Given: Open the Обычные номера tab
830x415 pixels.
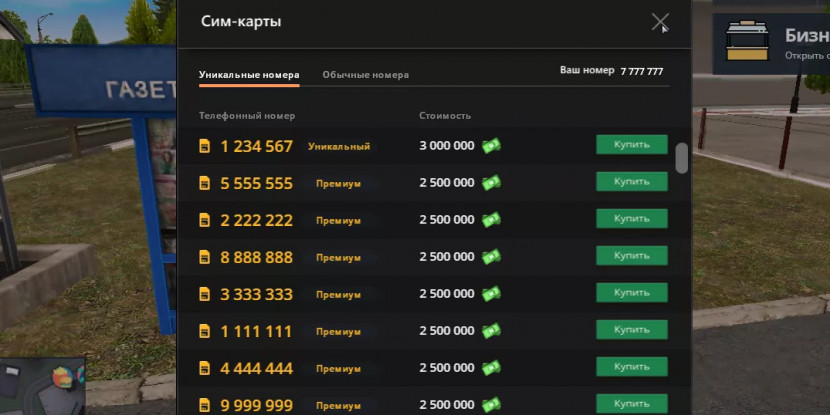Looking at the screenshot, I should [x=365, y=75].
